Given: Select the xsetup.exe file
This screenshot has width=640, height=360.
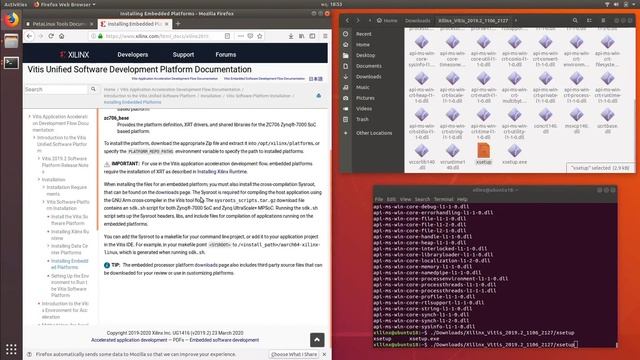Looking at the screenshot, I should pyautogui.click(x=514, y=154).
